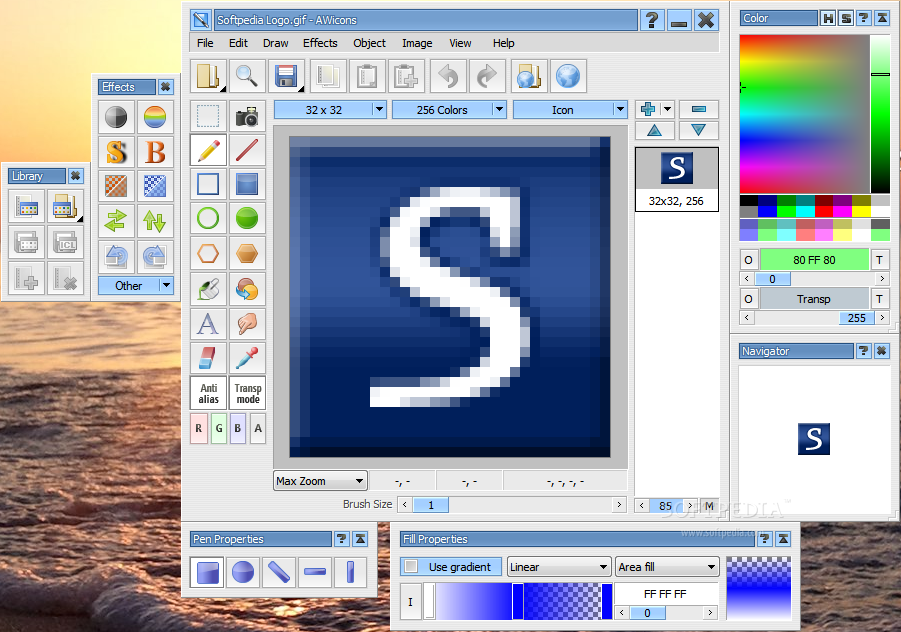901x632 pixels.
Task: Click the Undo arrow in toolbar
Action: click(448, 76)
